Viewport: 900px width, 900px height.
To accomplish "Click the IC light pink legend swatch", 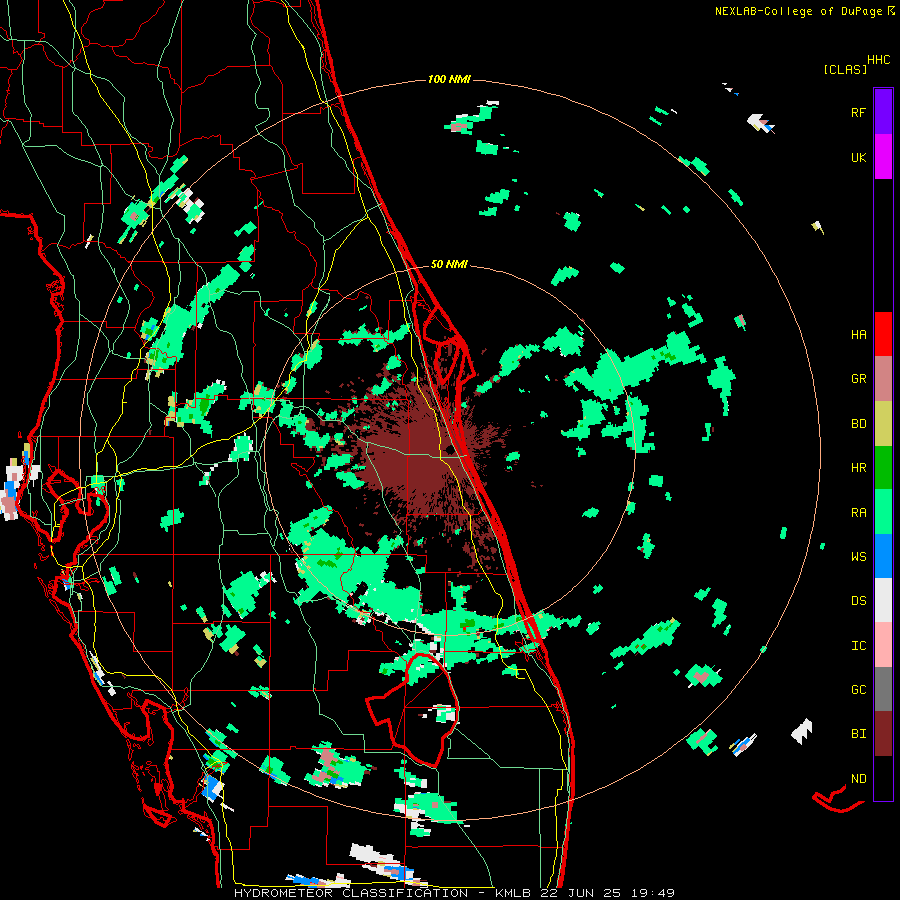I will point(883,645).
